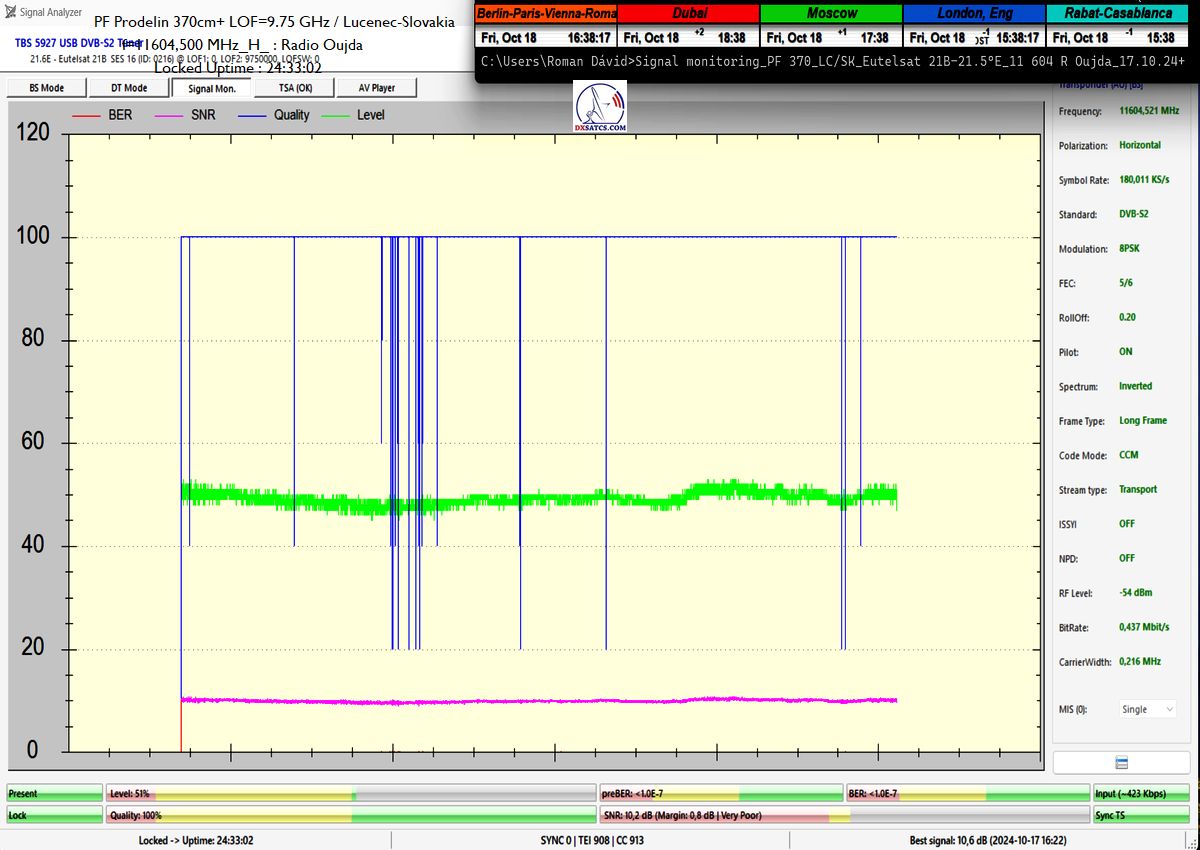Click the green Level legend line
Screen dimensions: 1200x850
click(338, 115)
